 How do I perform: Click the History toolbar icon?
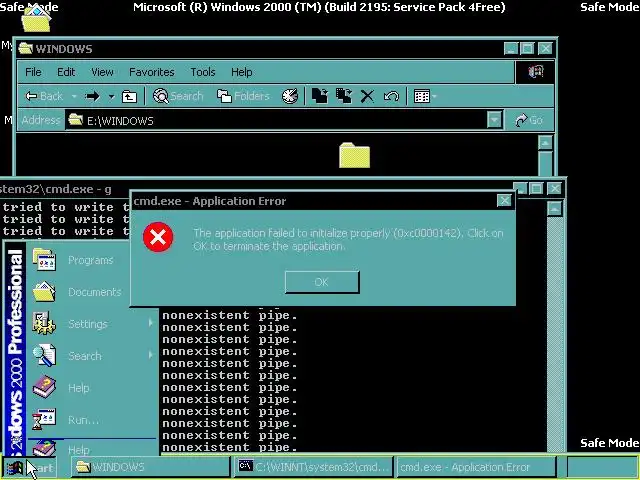(x=290, y=96)
